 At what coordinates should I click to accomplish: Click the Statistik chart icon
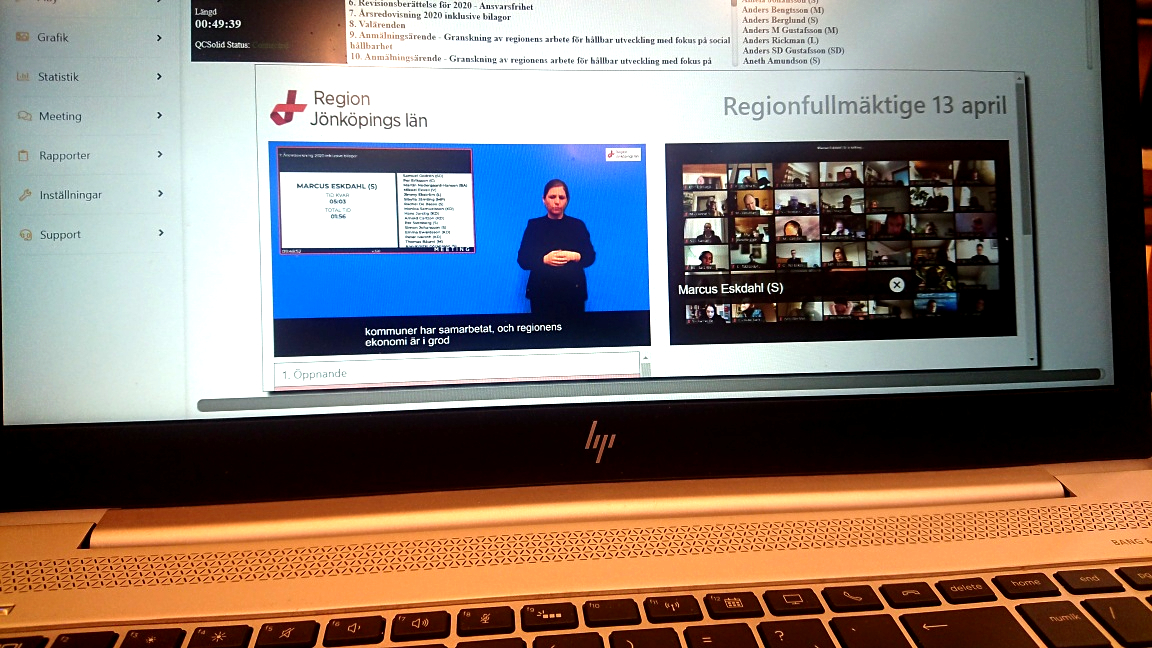click(23, 76)
